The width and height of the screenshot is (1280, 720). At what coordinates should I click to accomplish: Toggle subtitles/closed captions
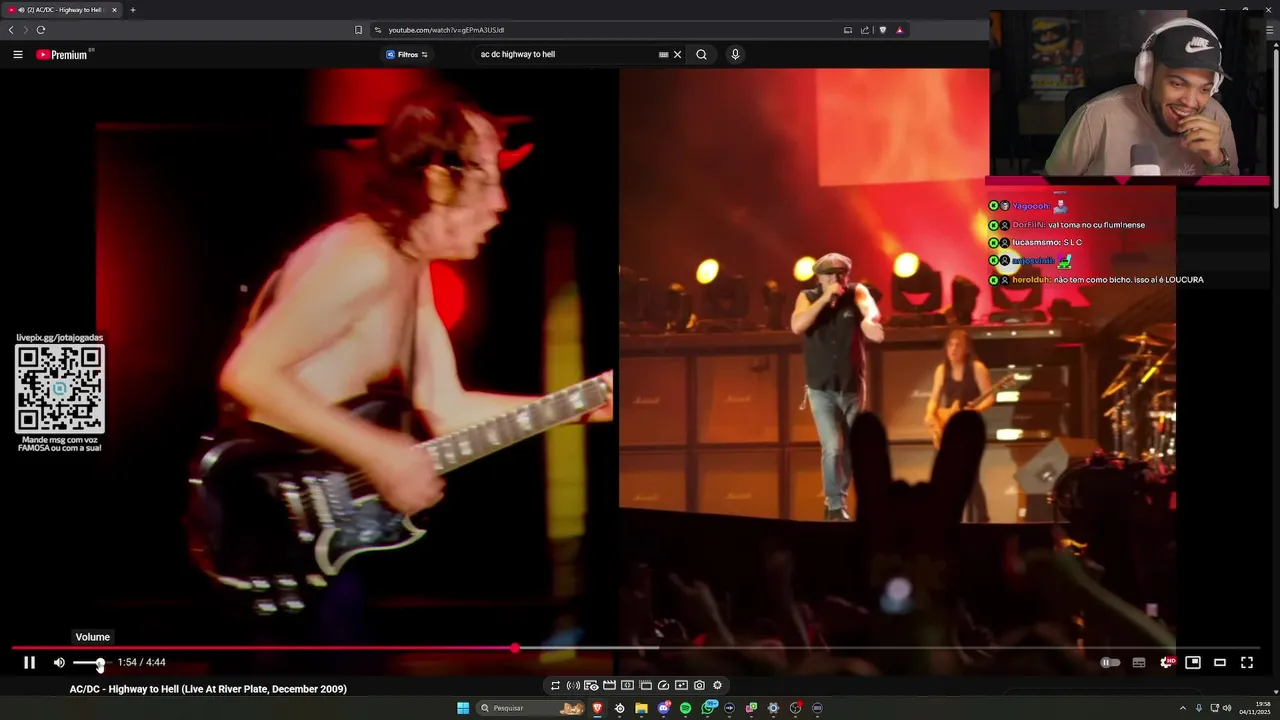(x=1139, y=662)
